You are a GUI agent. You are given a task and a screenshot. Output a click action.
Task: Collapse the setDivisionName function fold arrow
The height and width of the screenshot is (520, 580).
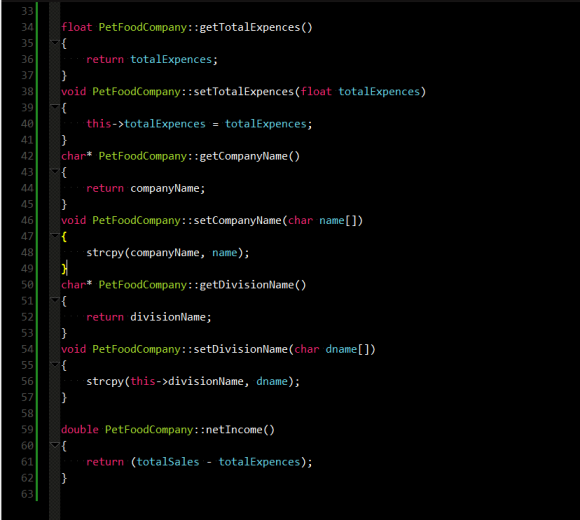54,365
